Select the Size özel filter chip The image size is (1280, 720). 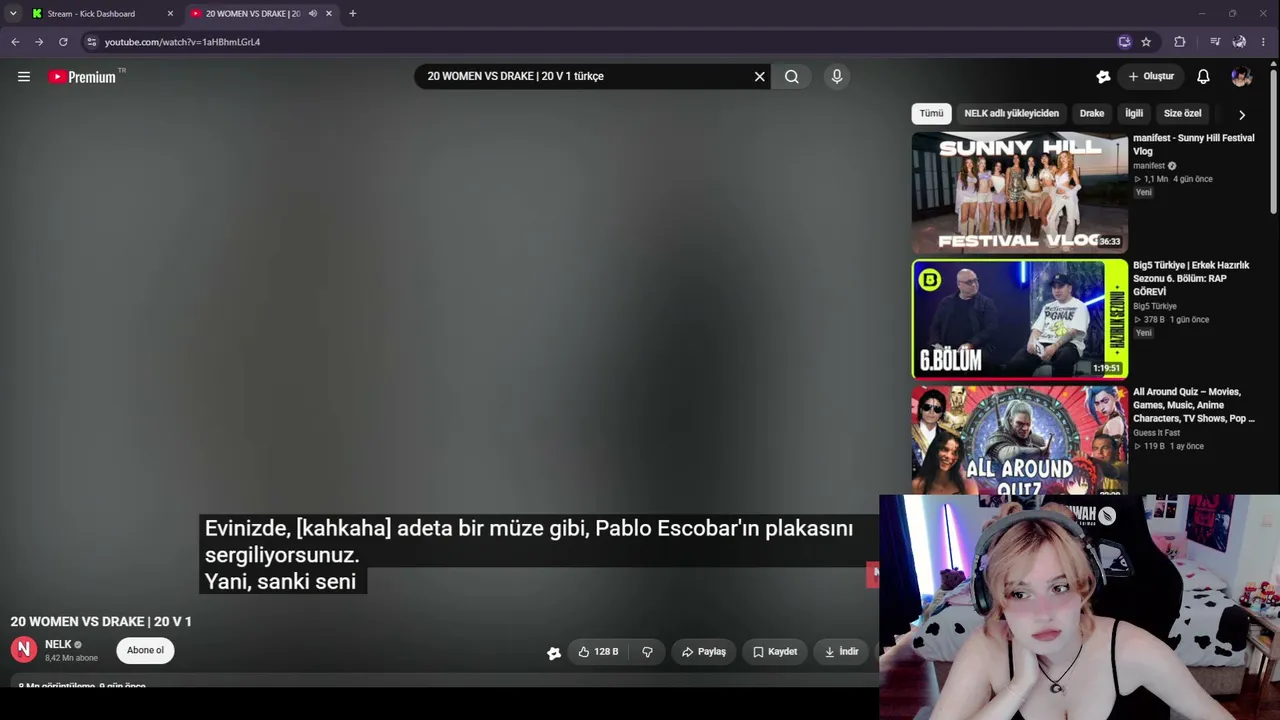(x=1182, y=114)
